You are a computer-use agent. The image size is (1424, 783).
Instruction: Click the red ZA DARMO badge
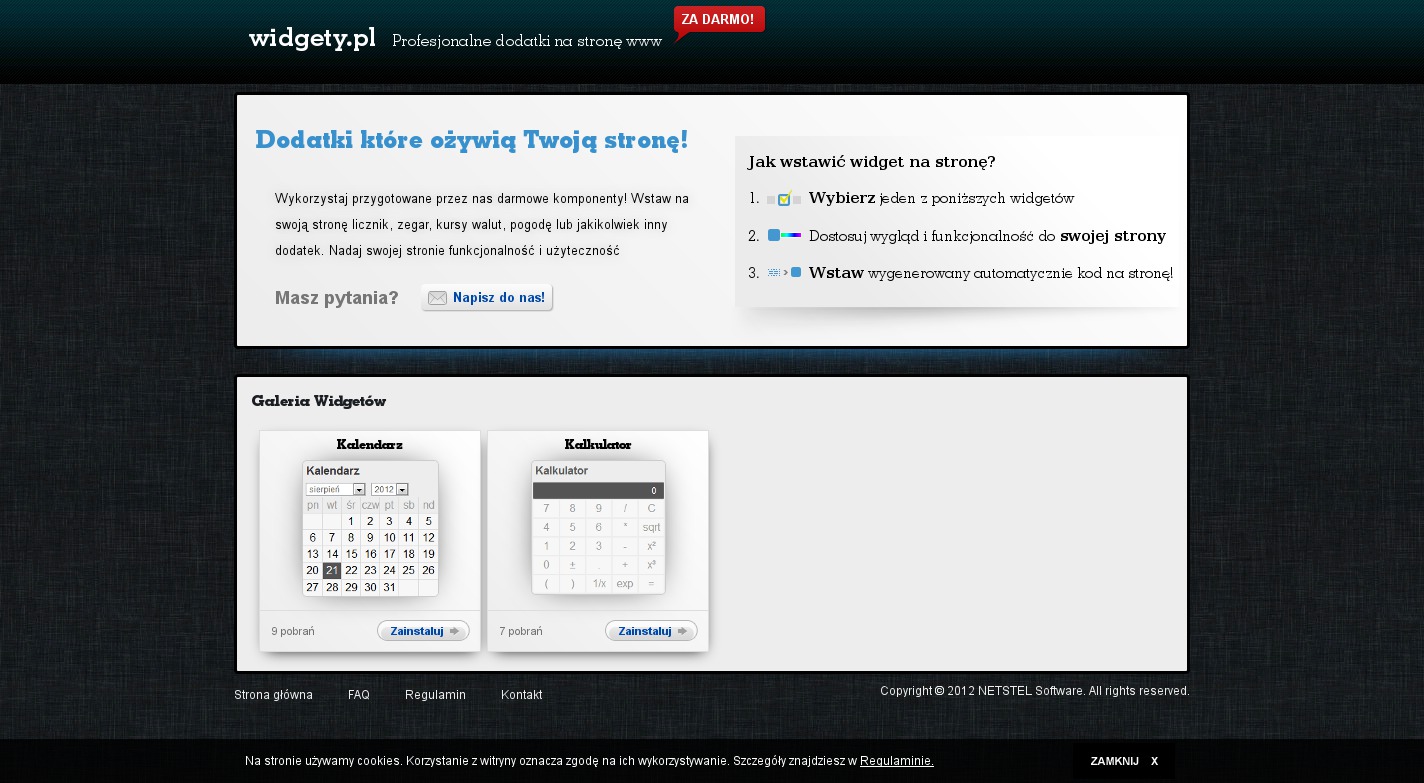point(718,20)
